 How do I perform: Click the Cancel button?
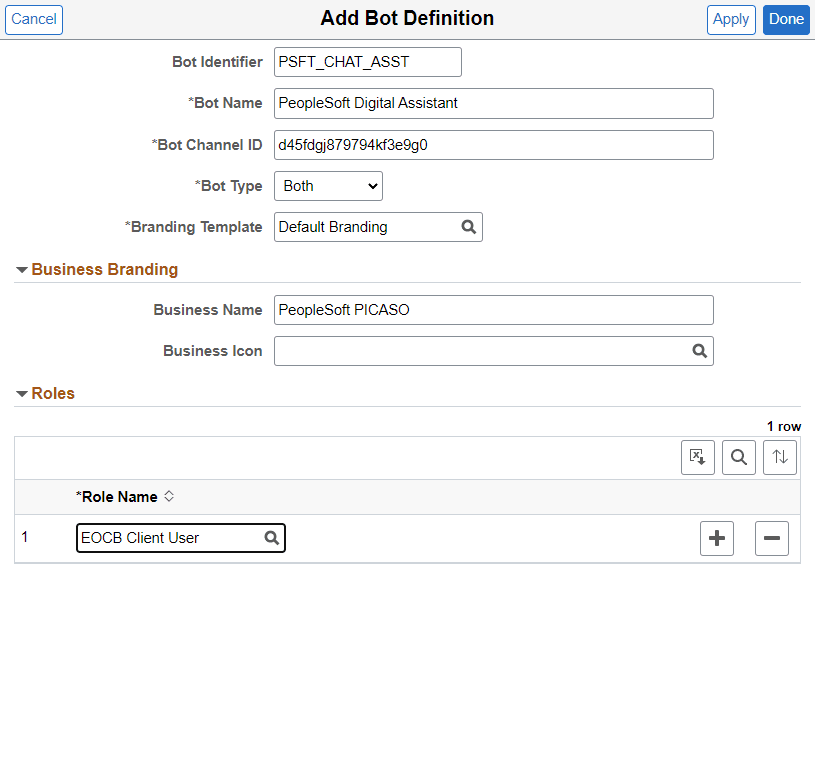(34, 20)
